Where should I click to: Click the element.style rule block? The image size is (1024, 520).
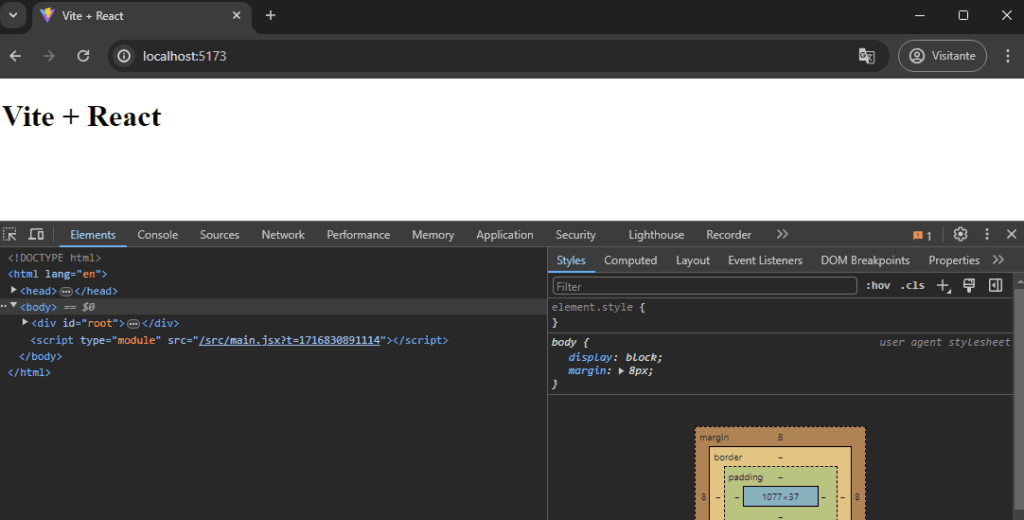pos(780,314)
